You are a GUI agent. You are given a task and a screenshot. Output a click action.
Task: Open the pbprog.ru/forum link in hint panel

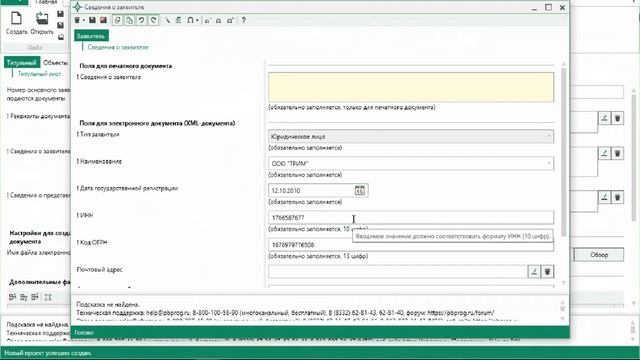tap(461, 313)
